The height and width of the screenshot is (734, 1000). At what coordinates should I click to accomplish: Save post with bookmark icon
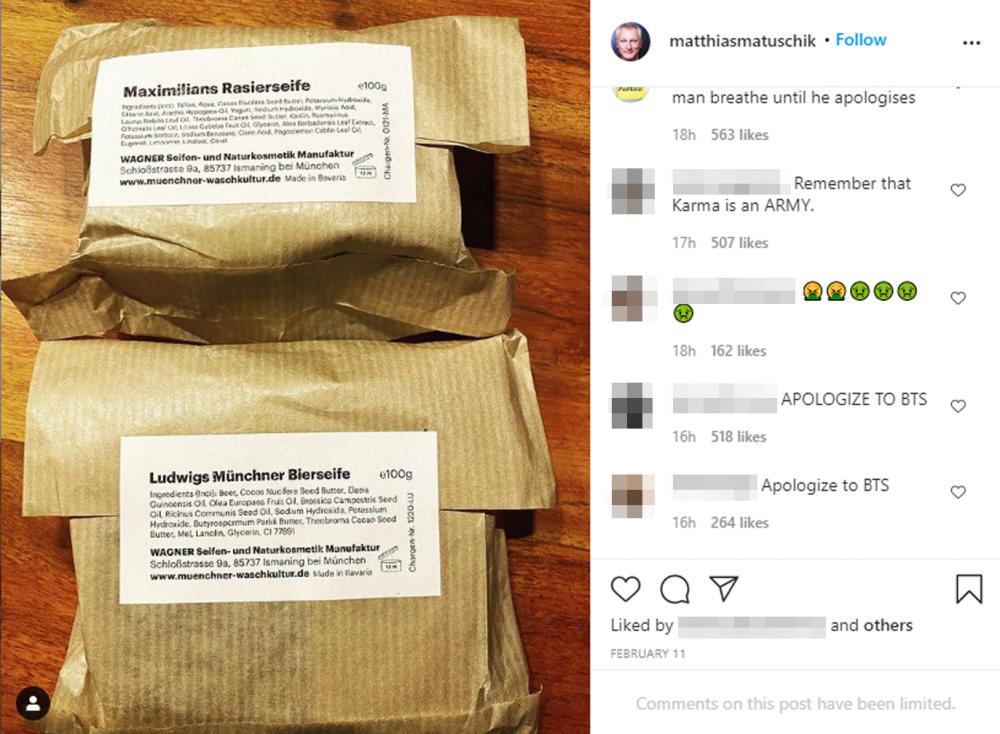pos(968,588)
